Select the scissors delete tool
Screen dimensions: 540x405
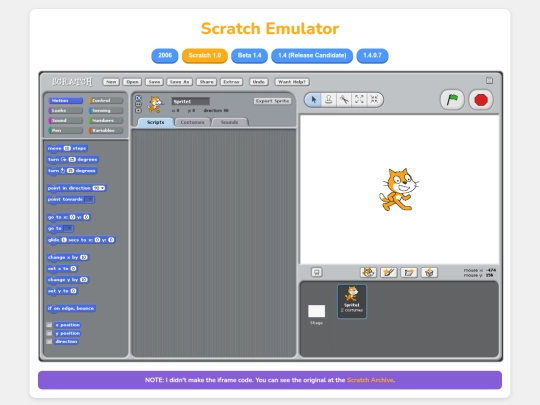point(344,100)
